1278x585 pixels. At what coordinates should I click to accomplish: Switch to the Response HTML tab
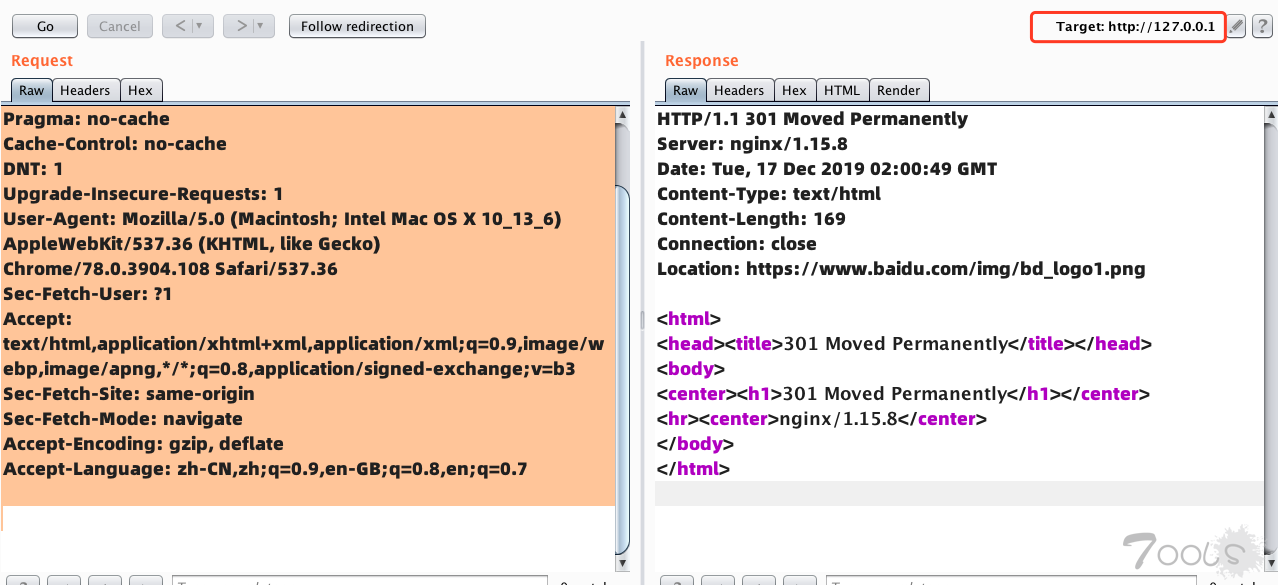(842, 90)
